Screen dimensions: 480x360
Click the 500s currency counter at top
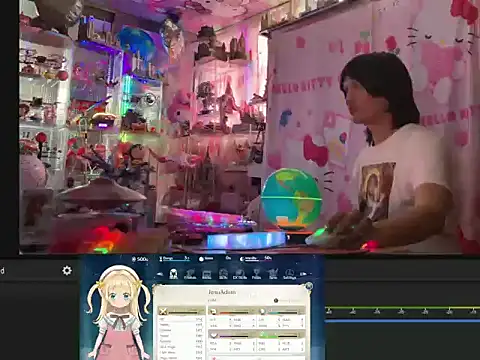[x=140, y=259]
